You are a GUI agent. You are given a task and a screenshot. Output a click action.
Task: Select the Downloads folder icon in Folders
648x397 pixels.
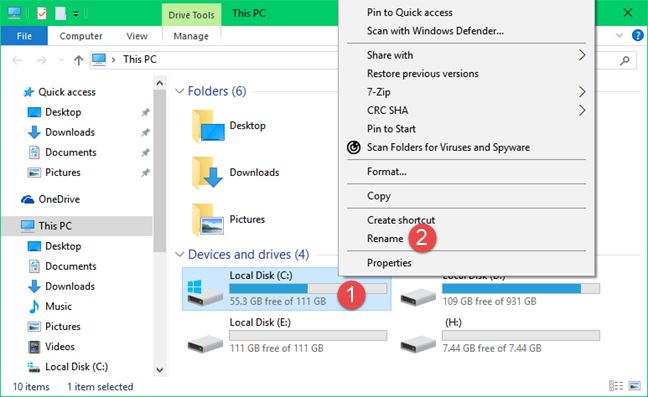point(208,173)
